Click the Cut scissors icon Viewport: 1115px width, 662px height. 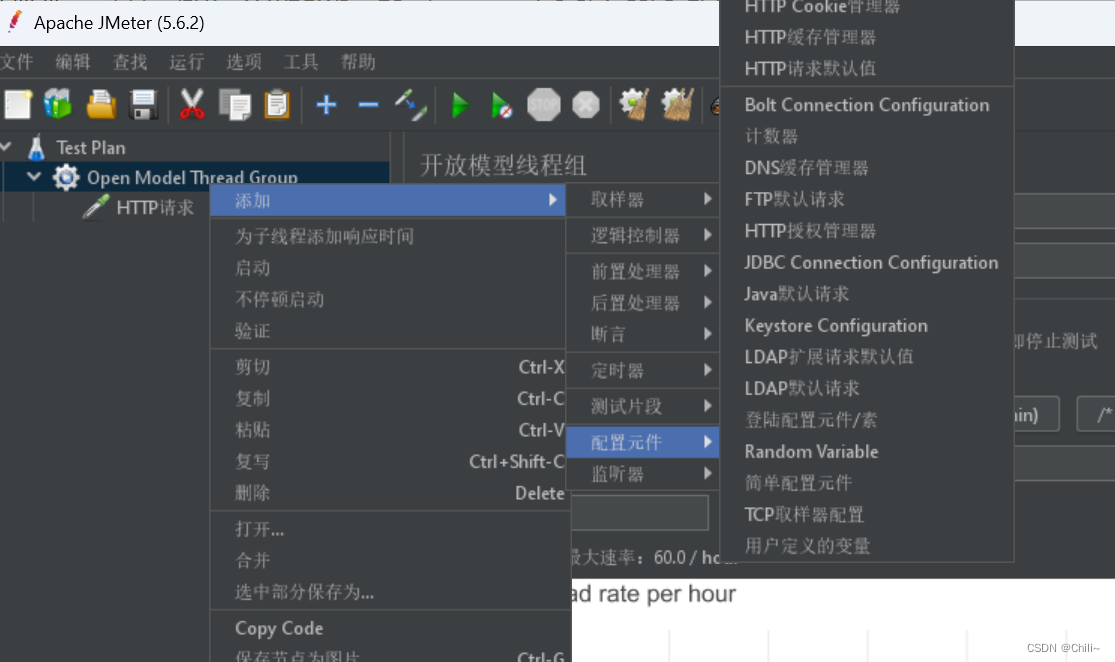191,105
